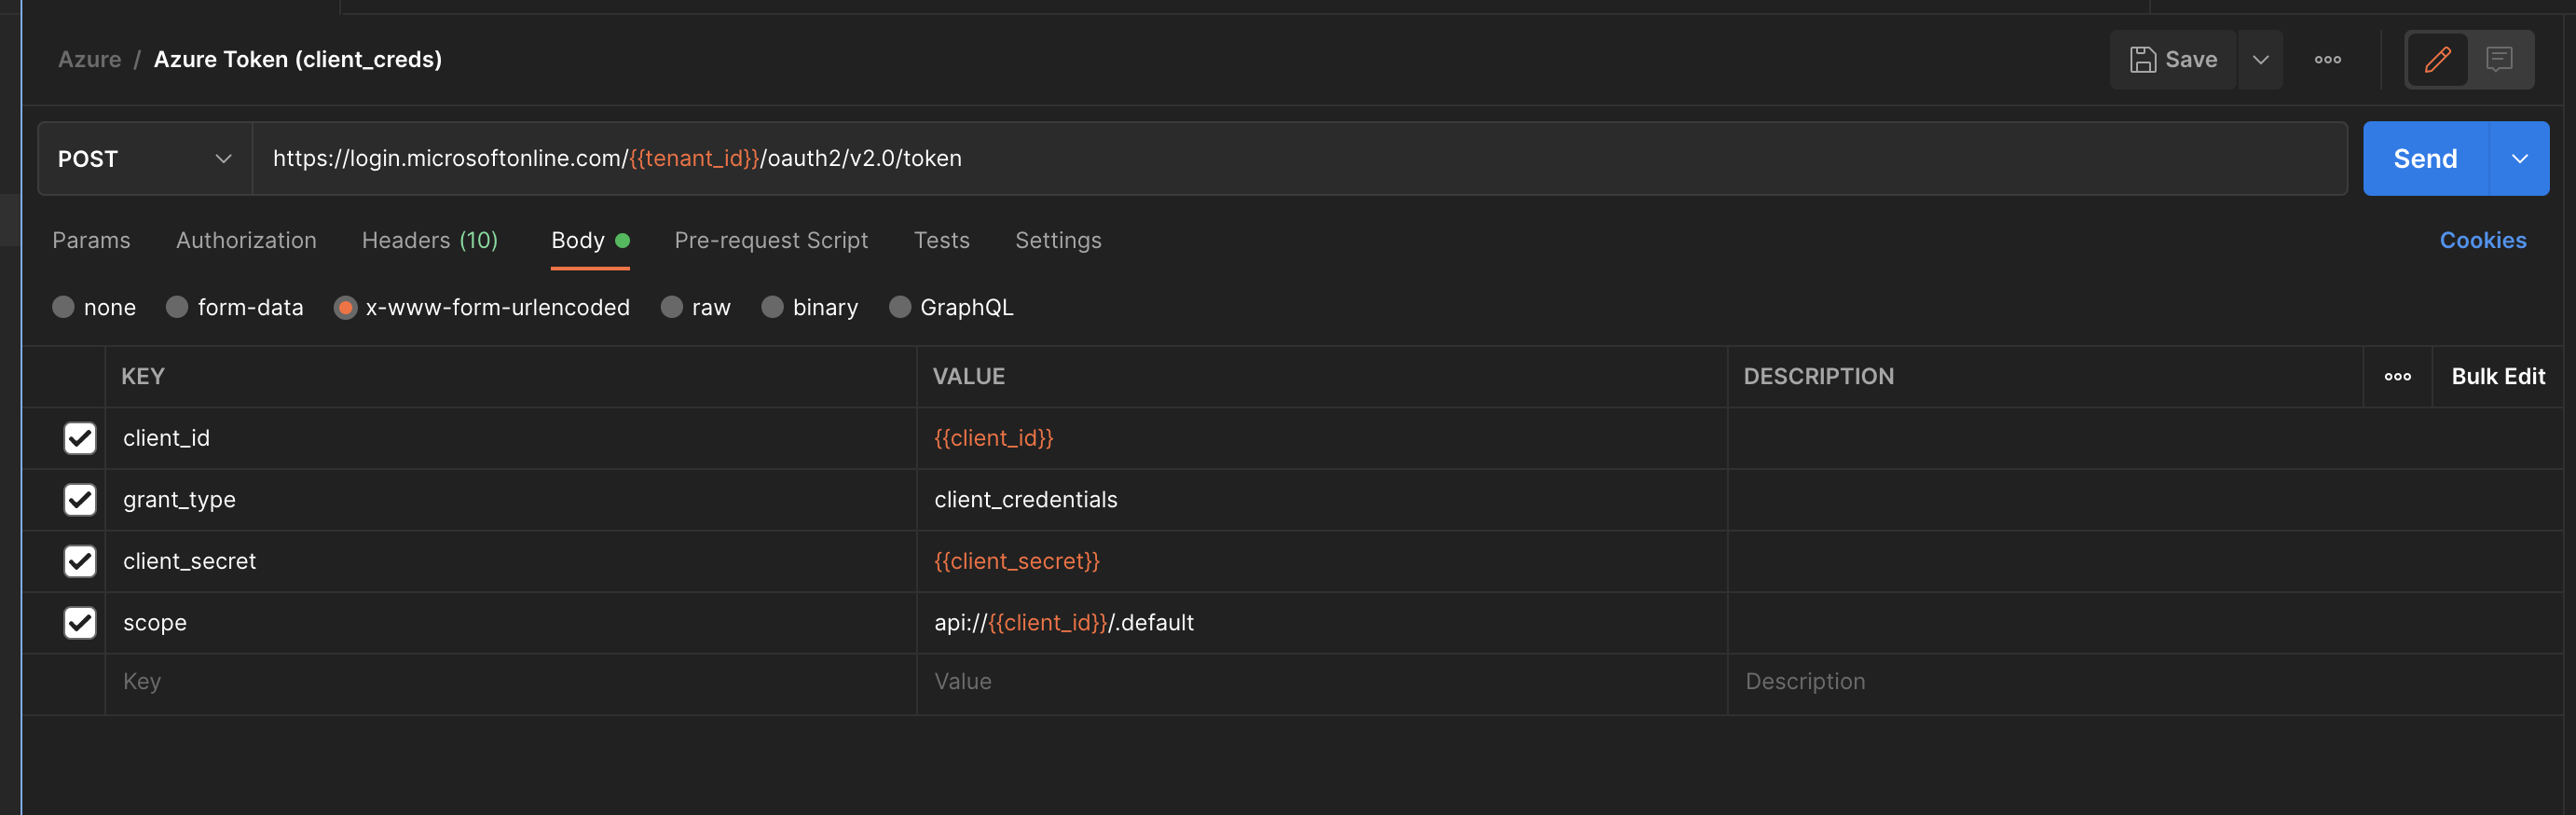The image size is (2576, 815).
Task: Open the request more-actions ellipsis menu
Action: click(2327, 60)
